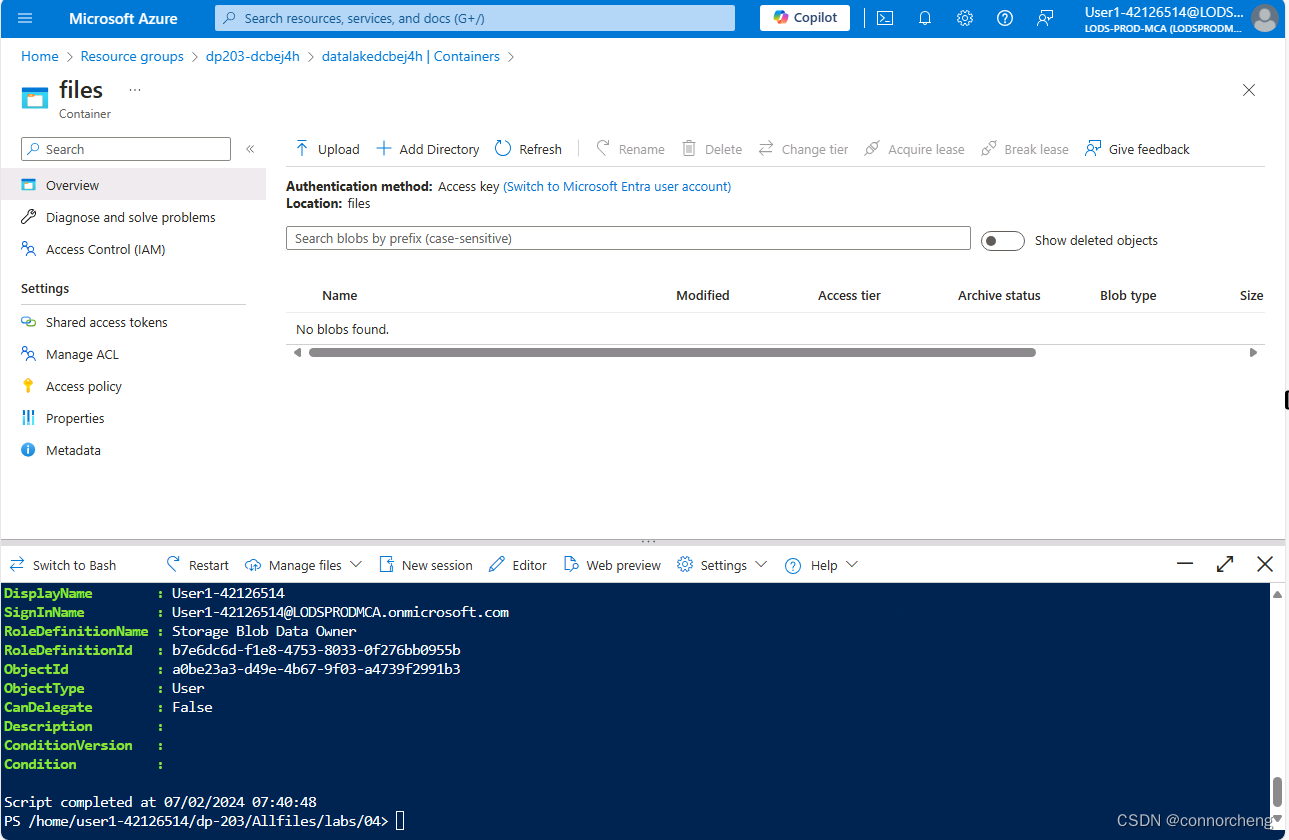Open the Cloud Shell Editor
Screen dimensions: 1289x840
(518, 565)
